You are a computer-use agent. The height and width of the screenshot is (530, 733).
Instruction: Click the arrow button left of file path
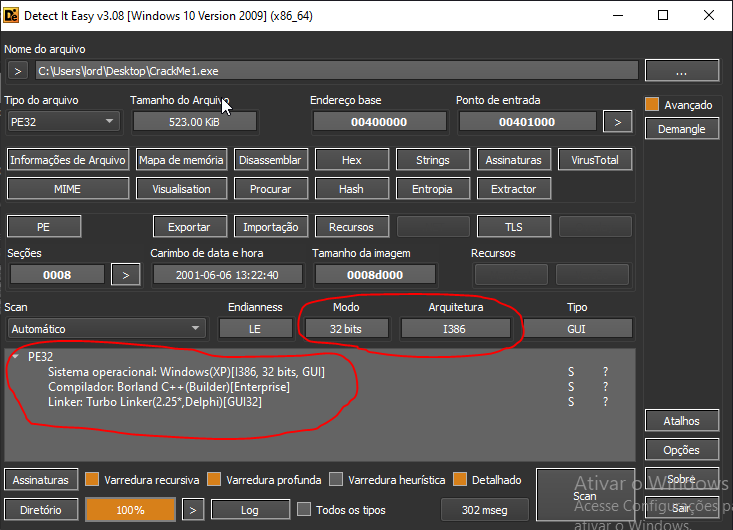point(18,71)
